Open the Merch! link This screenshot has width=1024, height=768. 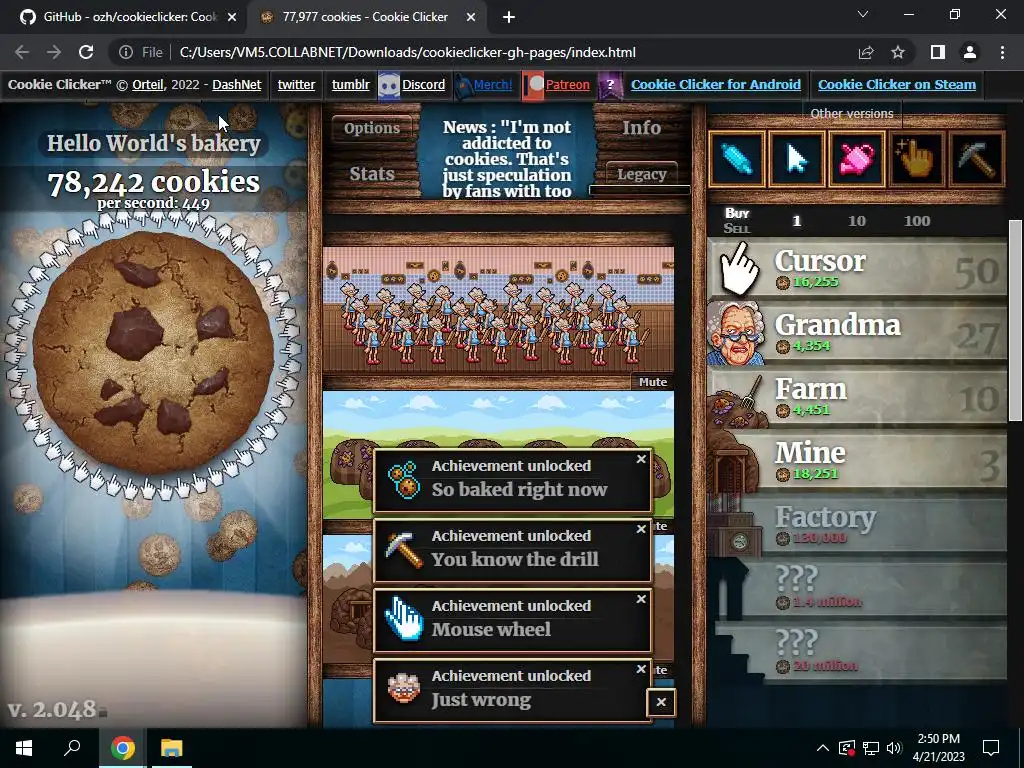(x=492, y=84)
